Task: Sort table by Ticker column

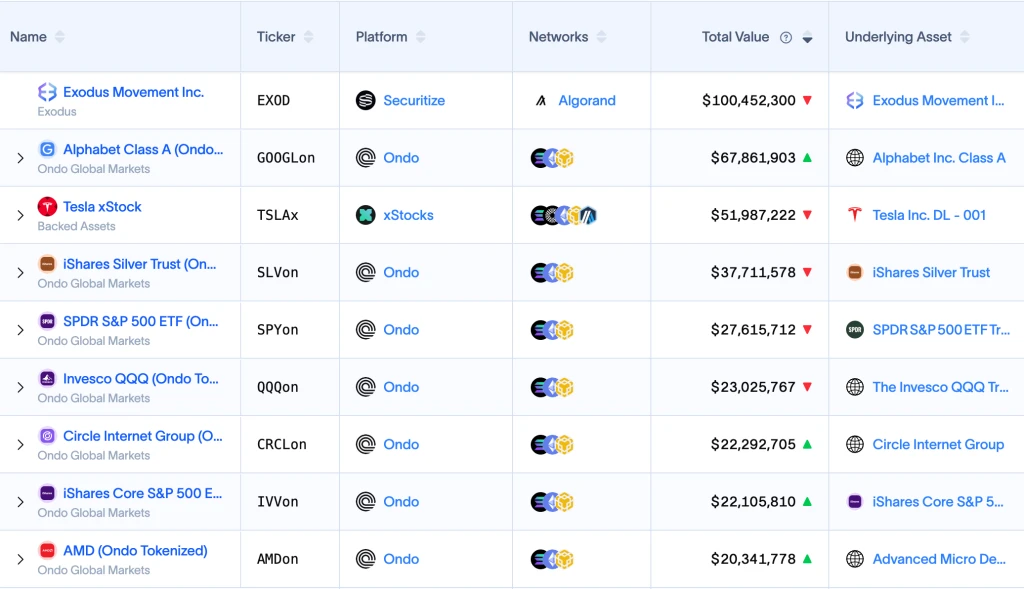Action: [x=276, y=37]
